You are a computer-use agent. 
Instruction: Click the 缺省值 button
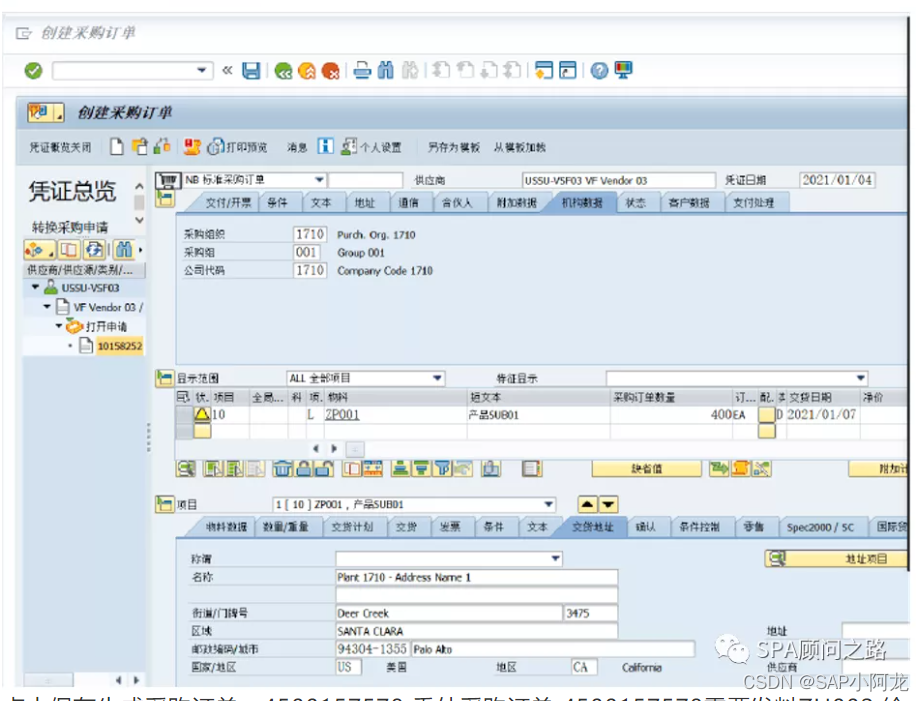[646, 469]
